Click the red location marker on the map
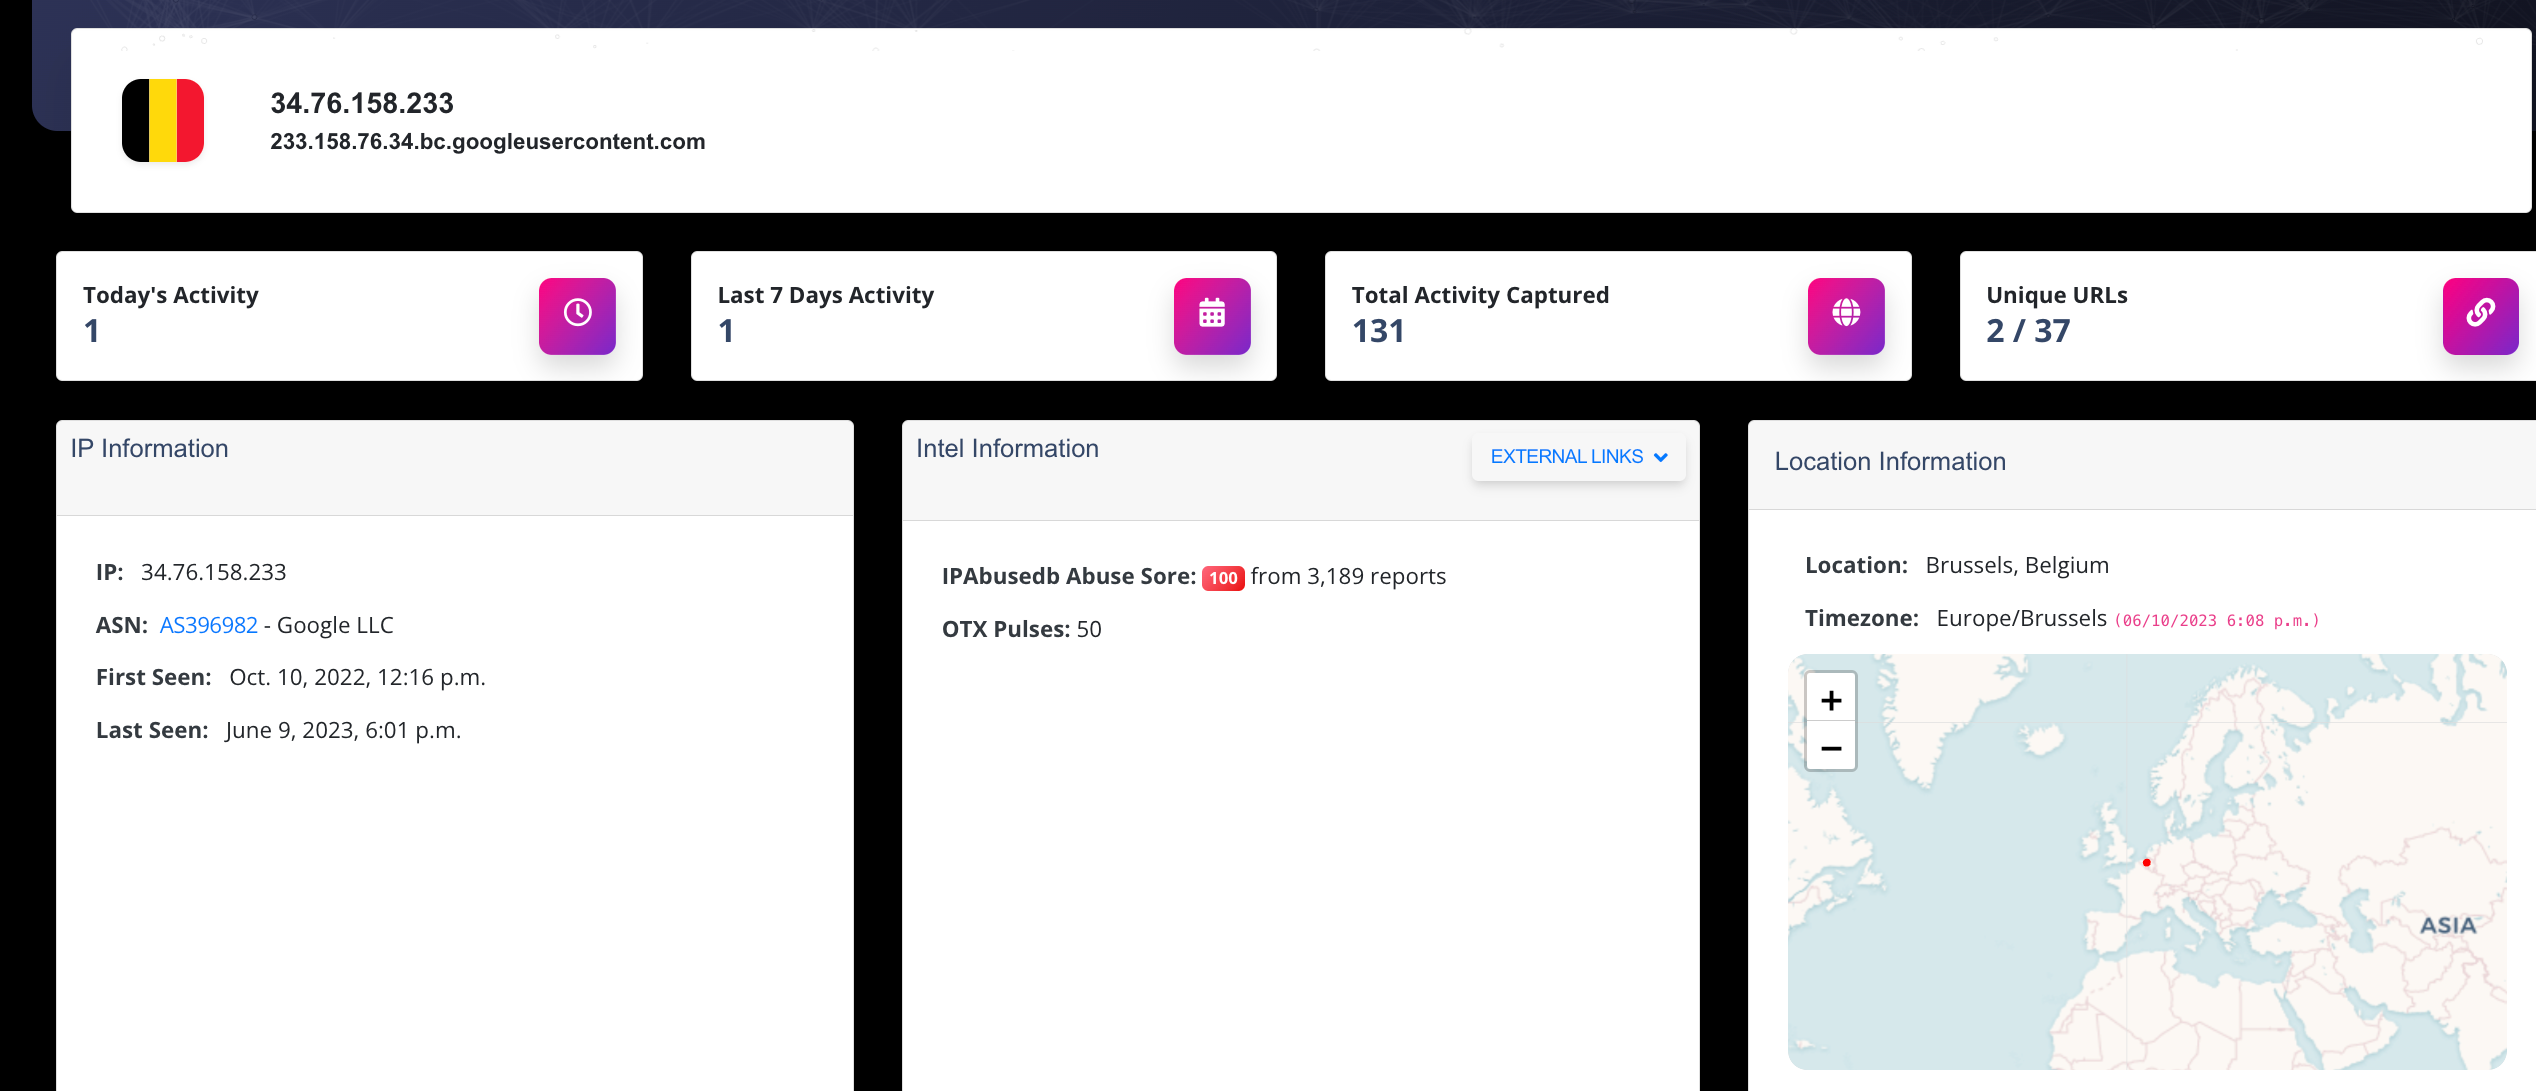The image size is (2536, 1091). pos(2146,862)
